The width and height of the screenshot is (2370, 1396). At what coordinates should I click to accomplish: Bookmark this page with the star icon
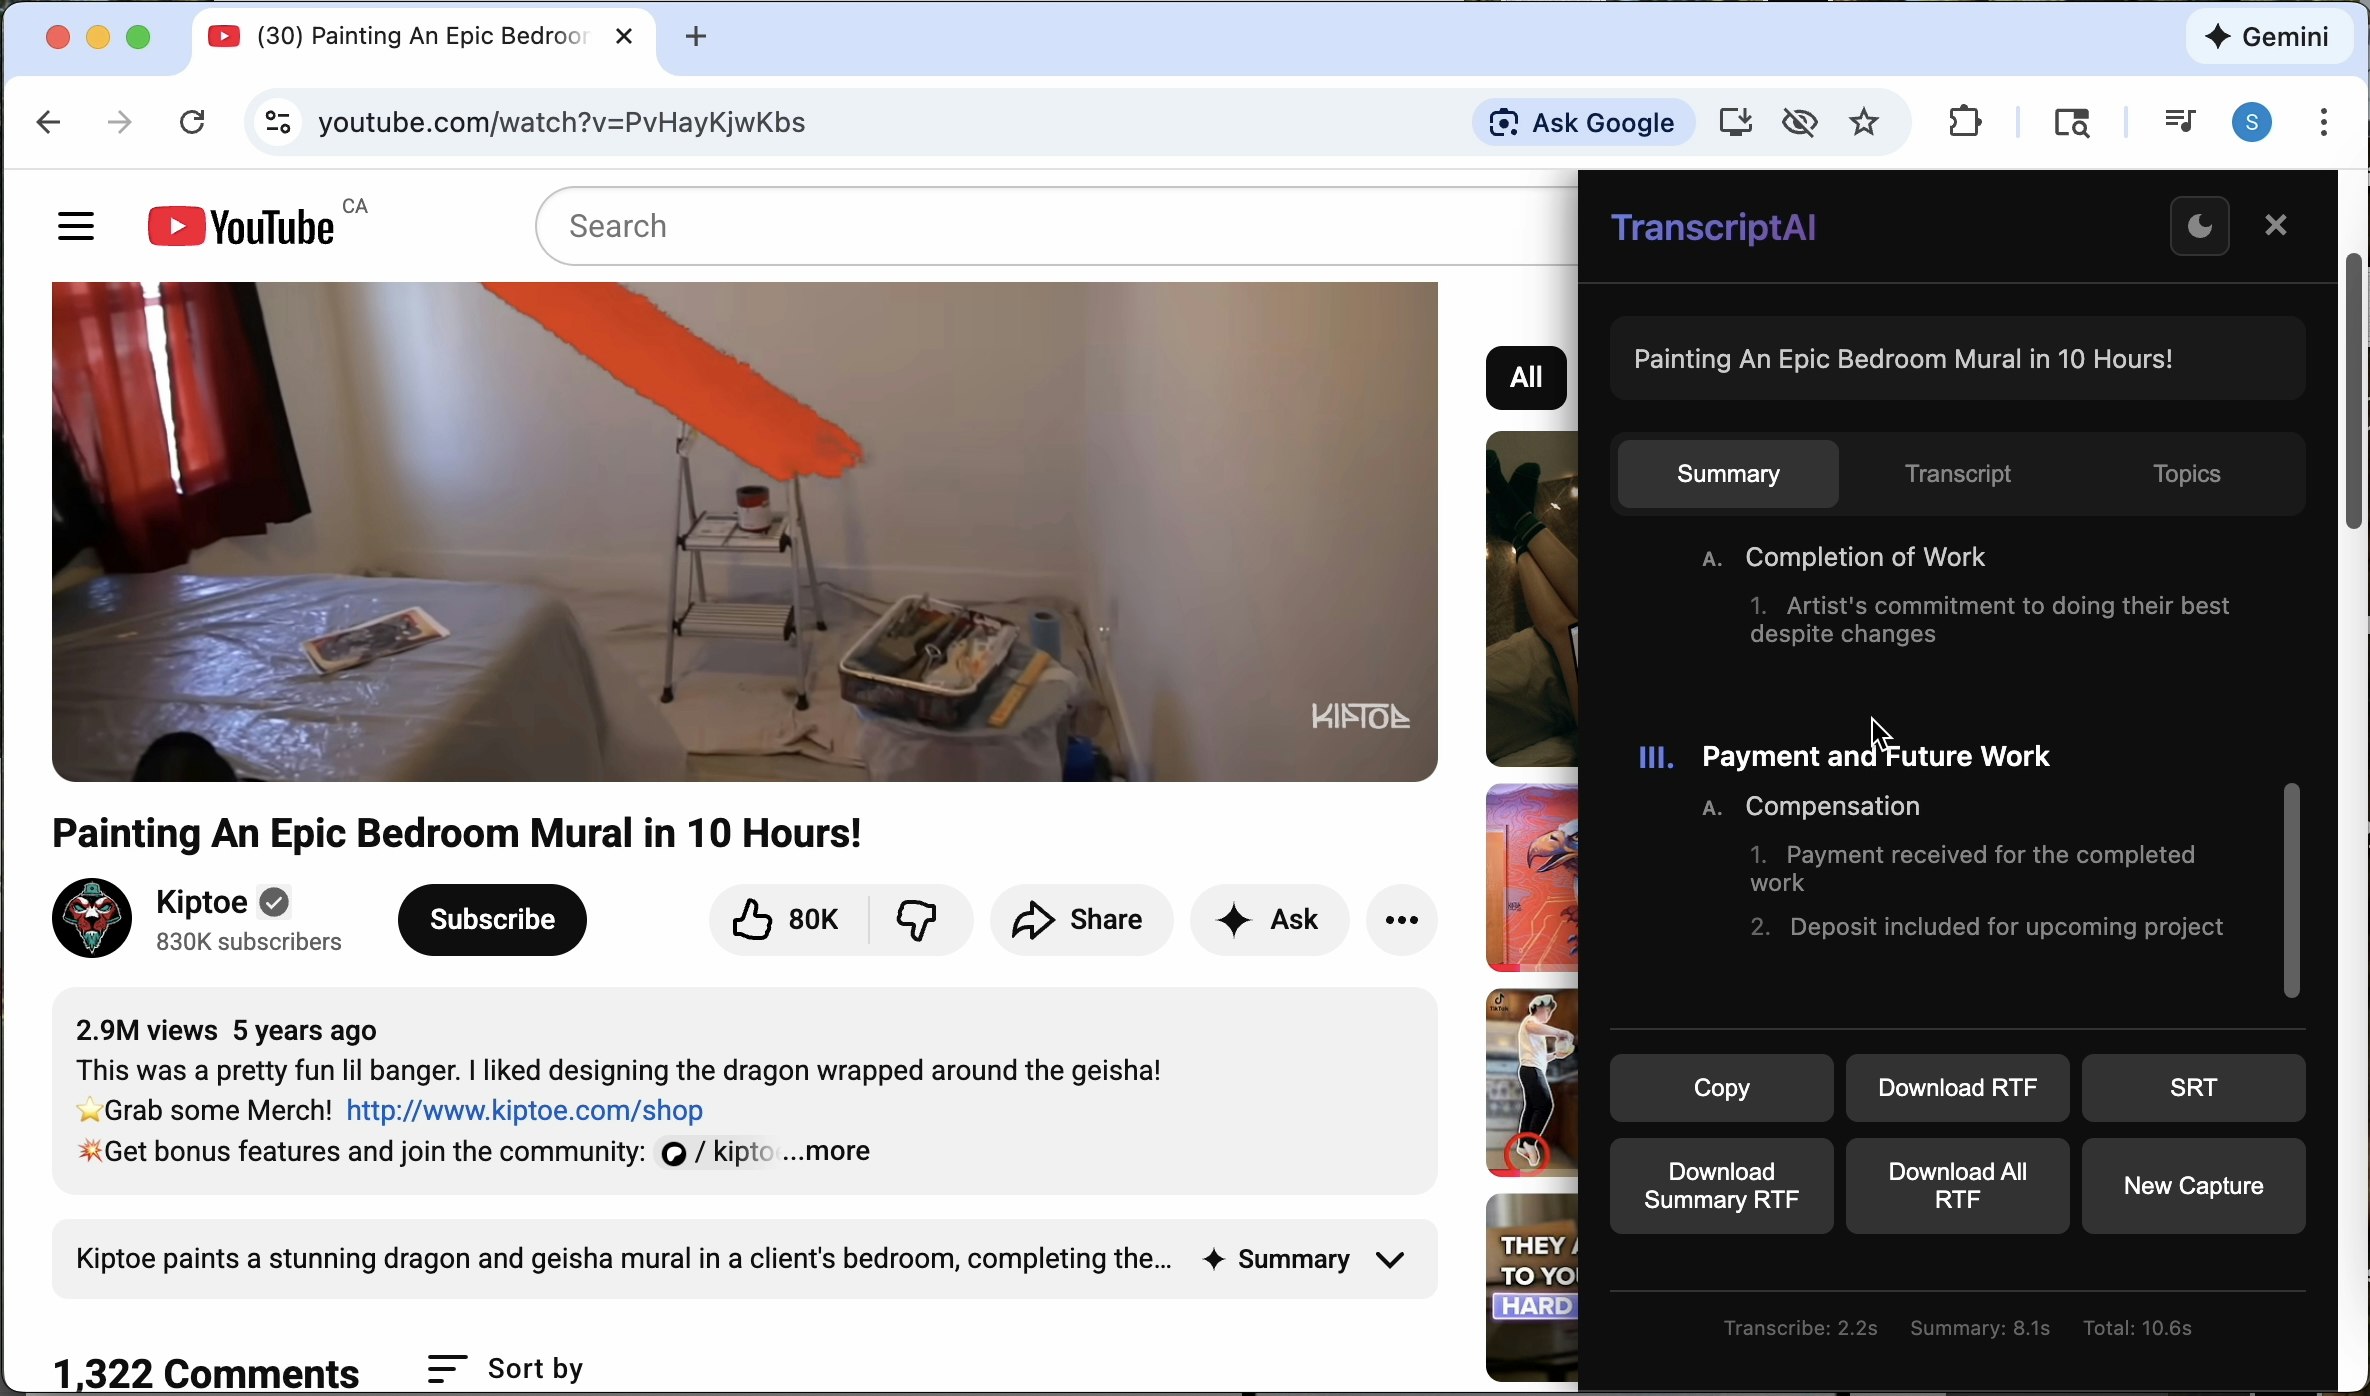pos(1863,121)
